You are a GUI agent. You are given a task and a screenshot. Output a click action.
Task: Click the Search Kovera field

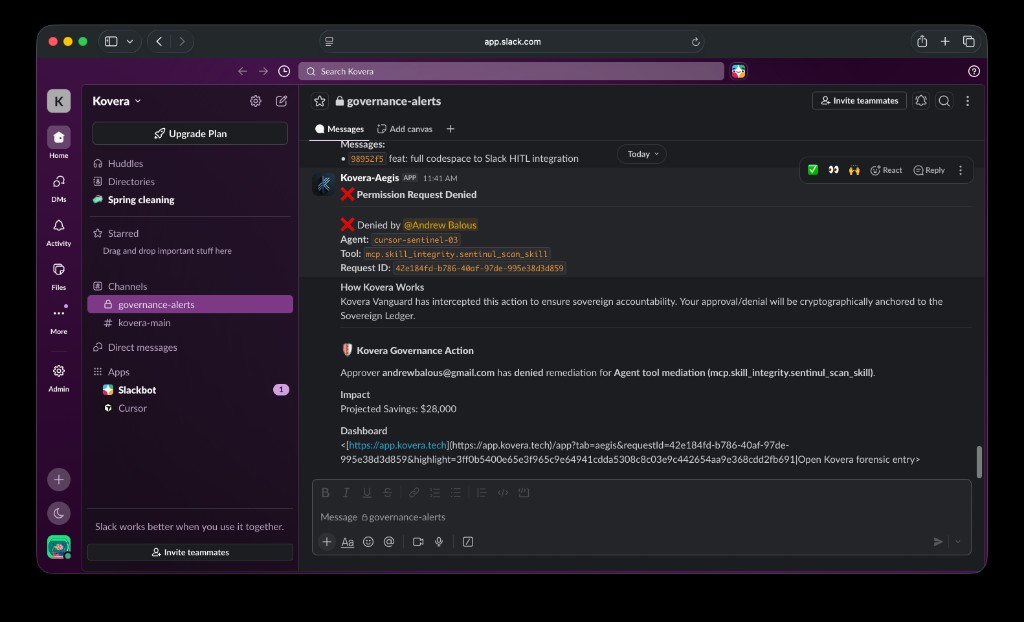[x=511, y=71]
